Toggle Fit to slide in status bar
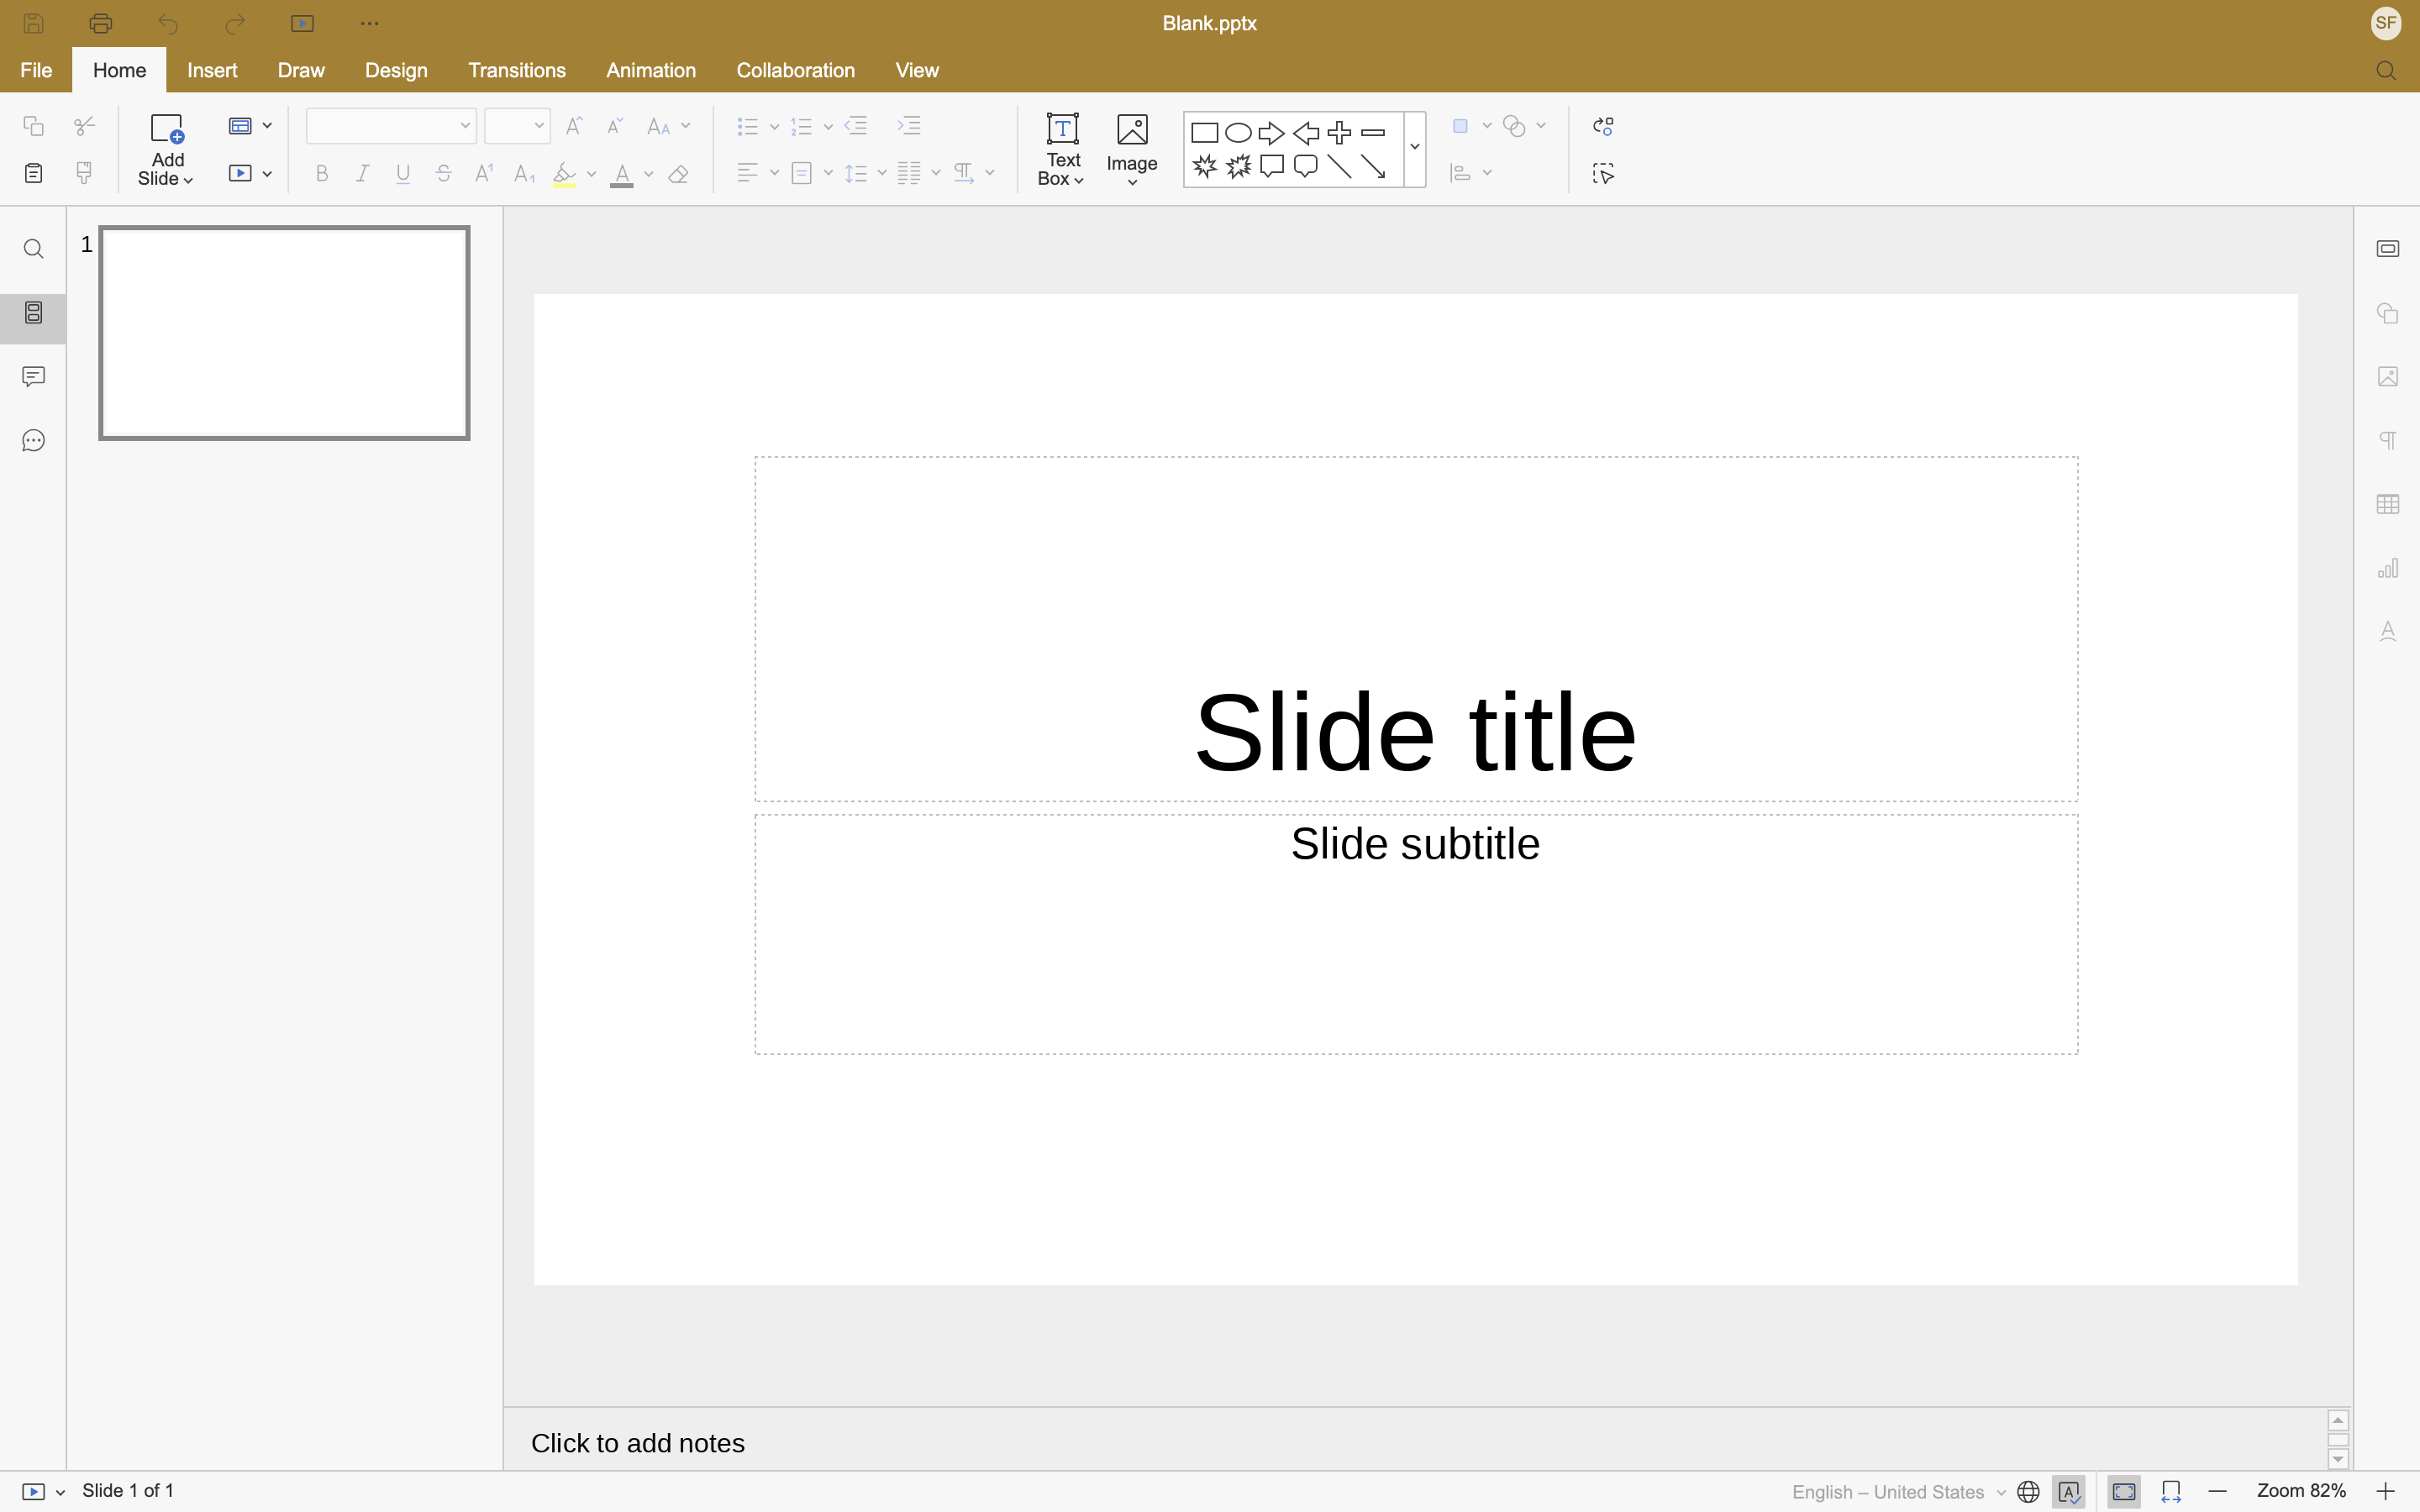 tap(2124, 1492)
